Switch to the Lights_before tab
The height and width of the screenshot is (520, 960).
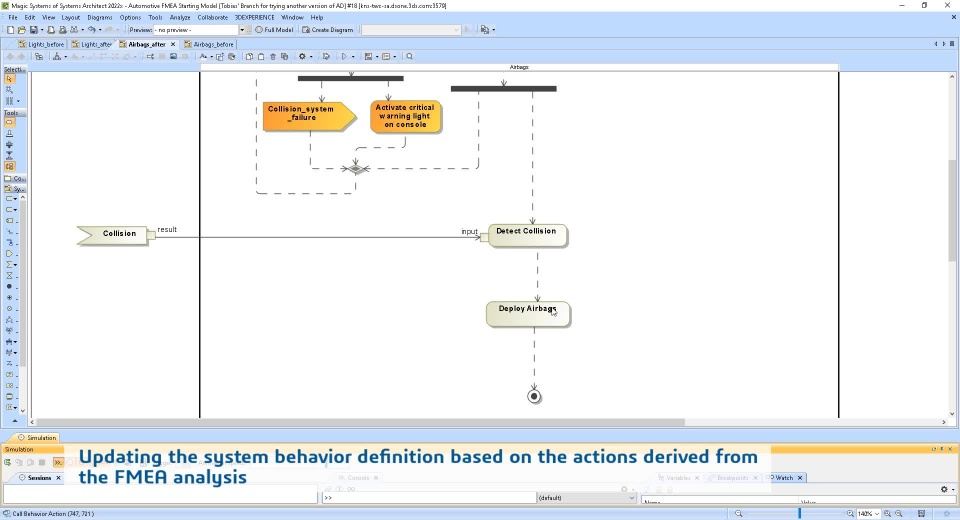[41, 44]
